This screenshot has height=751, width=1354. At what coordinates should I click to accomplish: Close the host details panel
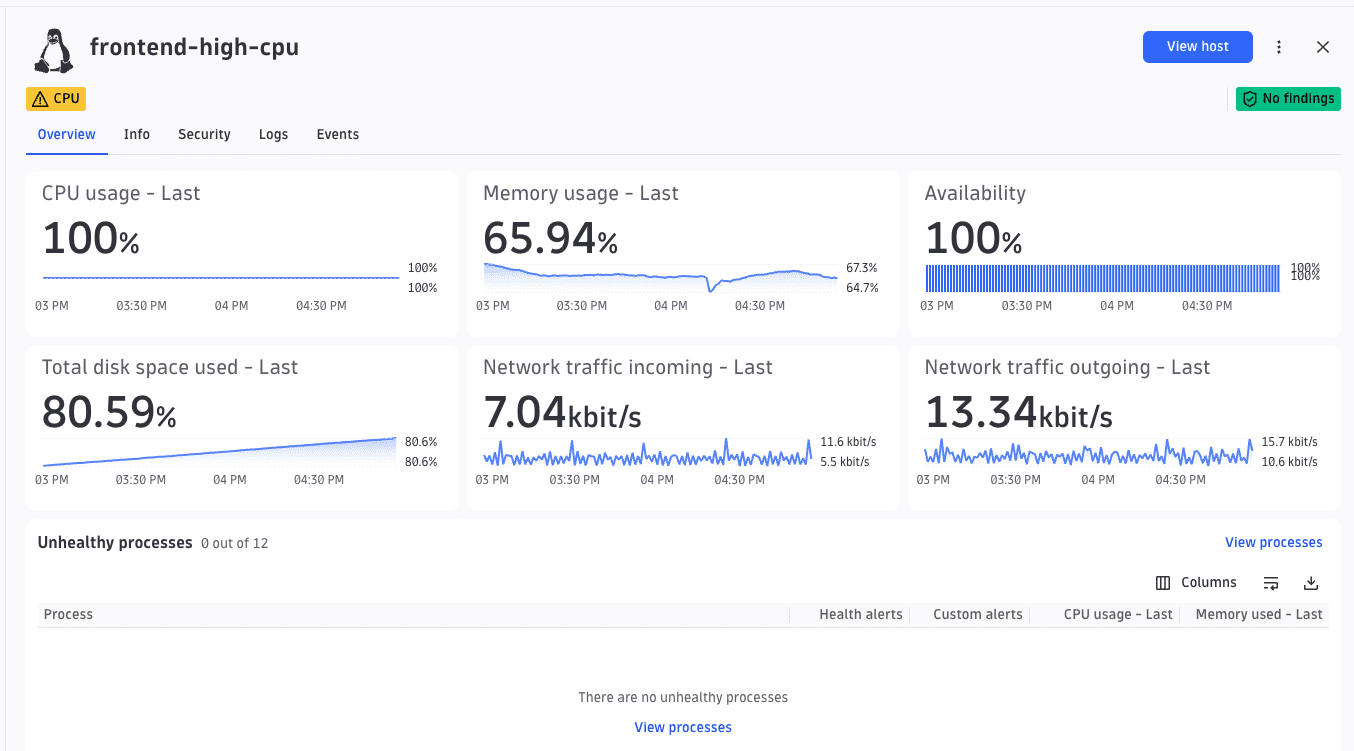point(1323,47)
